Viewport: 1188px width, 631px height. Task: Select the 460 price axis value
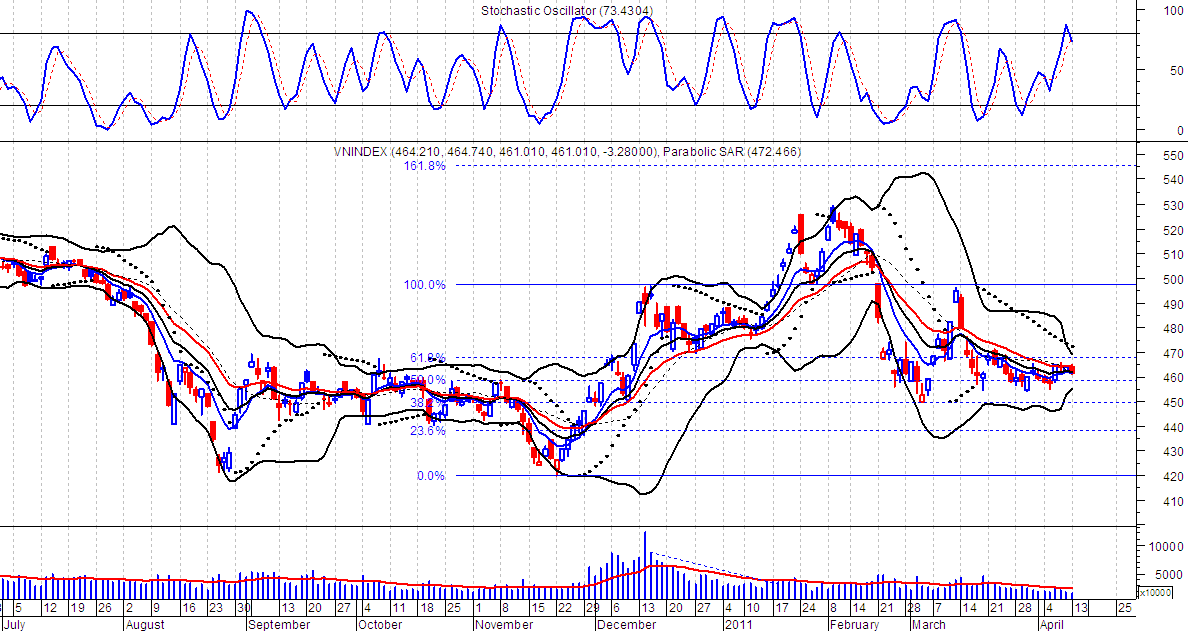click(1173, 377)
